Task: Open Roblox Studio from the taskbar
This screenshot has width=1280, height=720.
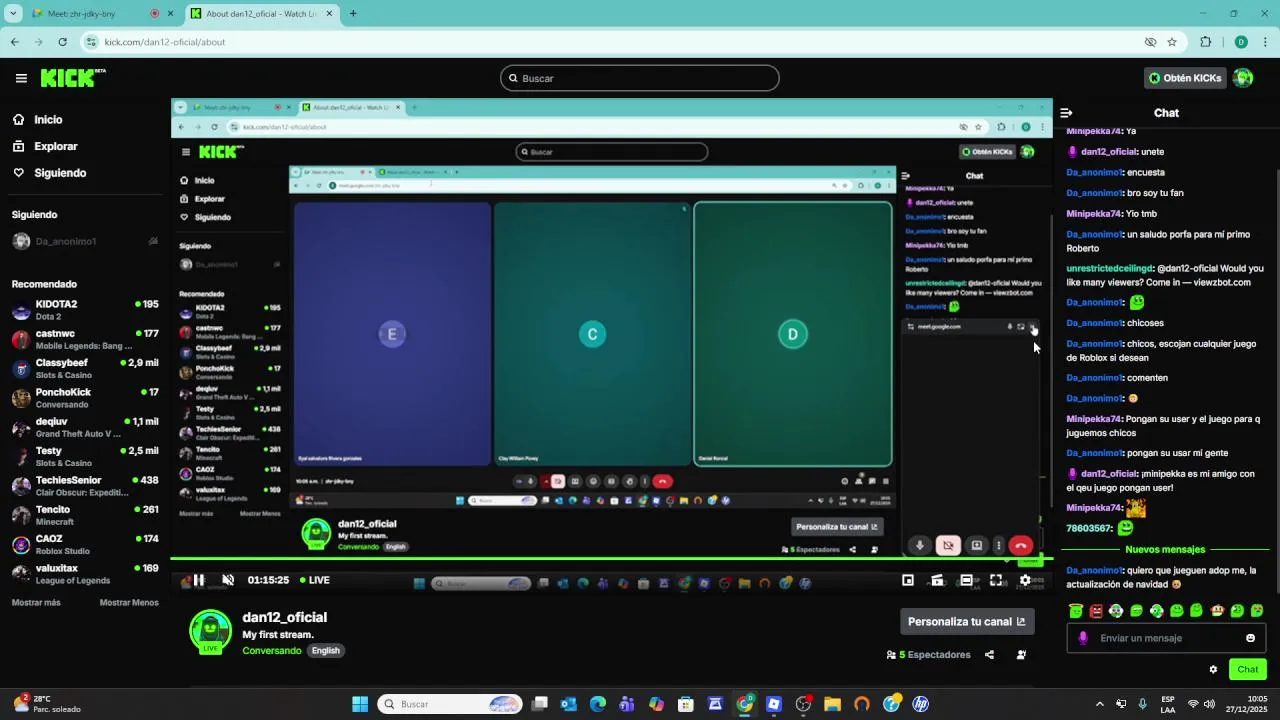Action: pyautogui.click(x=773, y=704)
